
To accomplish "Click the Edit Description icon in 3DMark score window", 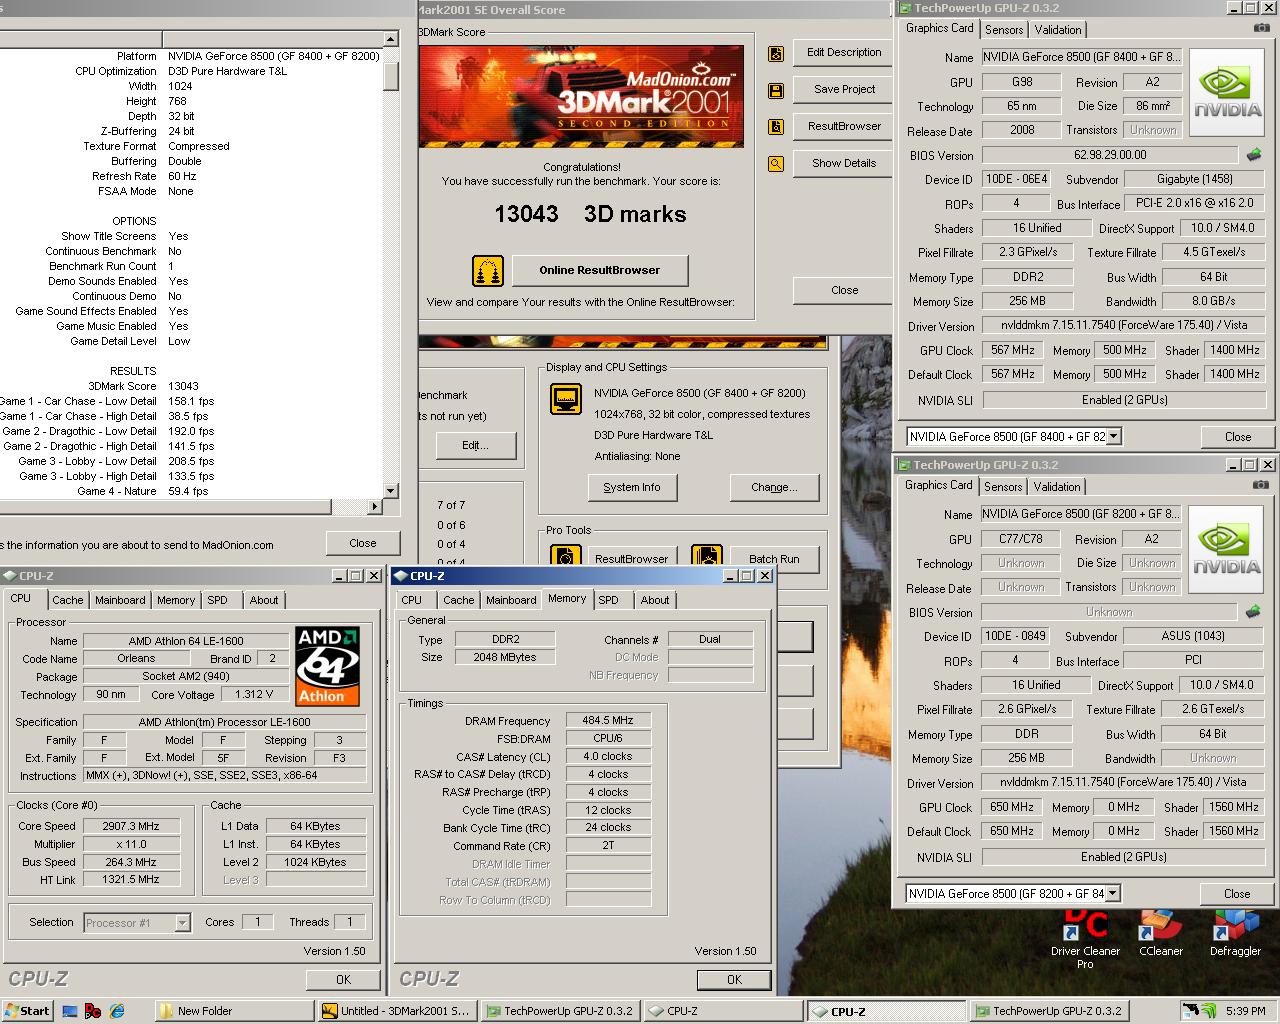I will [x=776, y=53].
